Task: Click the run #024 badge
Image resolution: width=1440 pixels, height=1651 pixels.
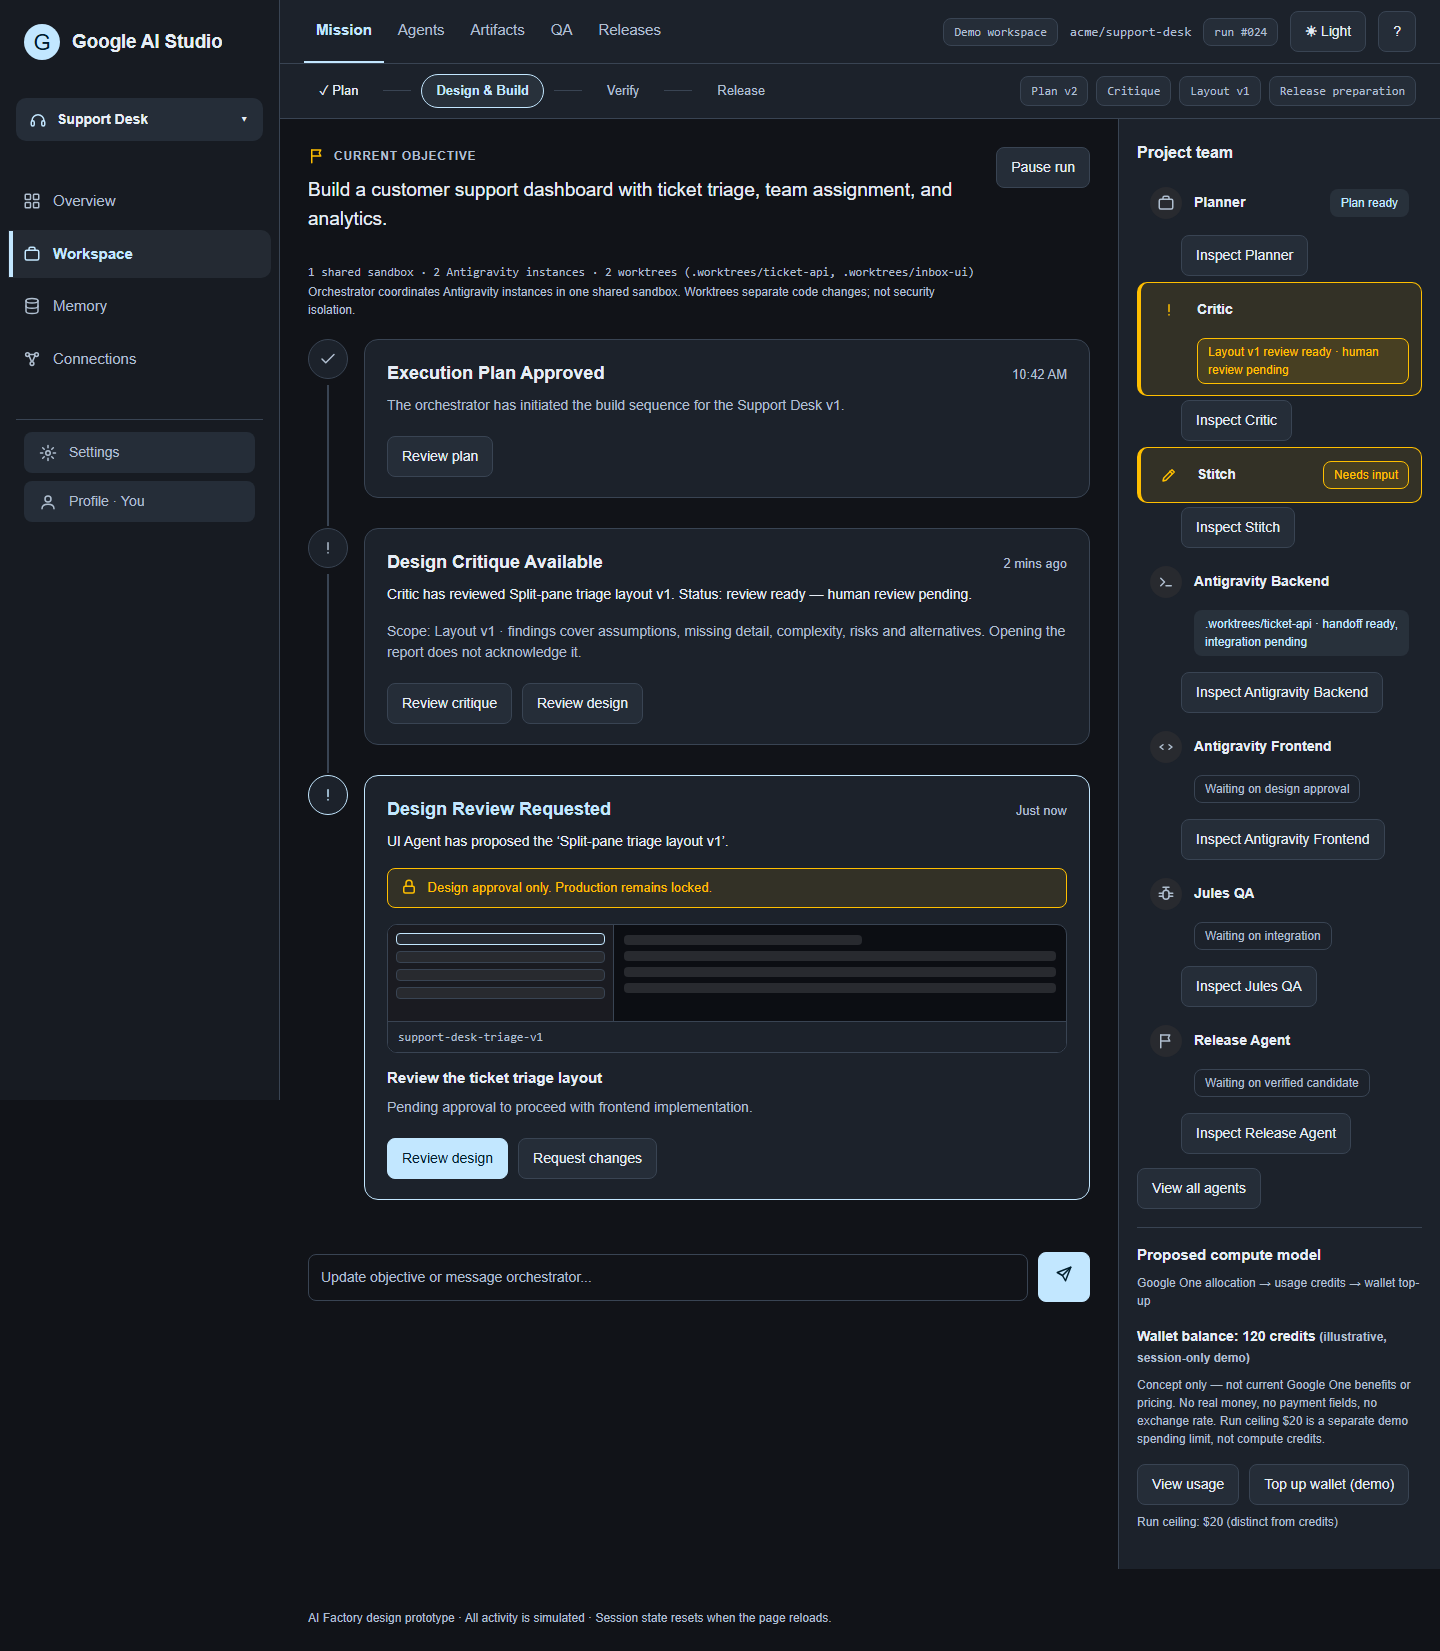Action: click(x=1241, y=32)
